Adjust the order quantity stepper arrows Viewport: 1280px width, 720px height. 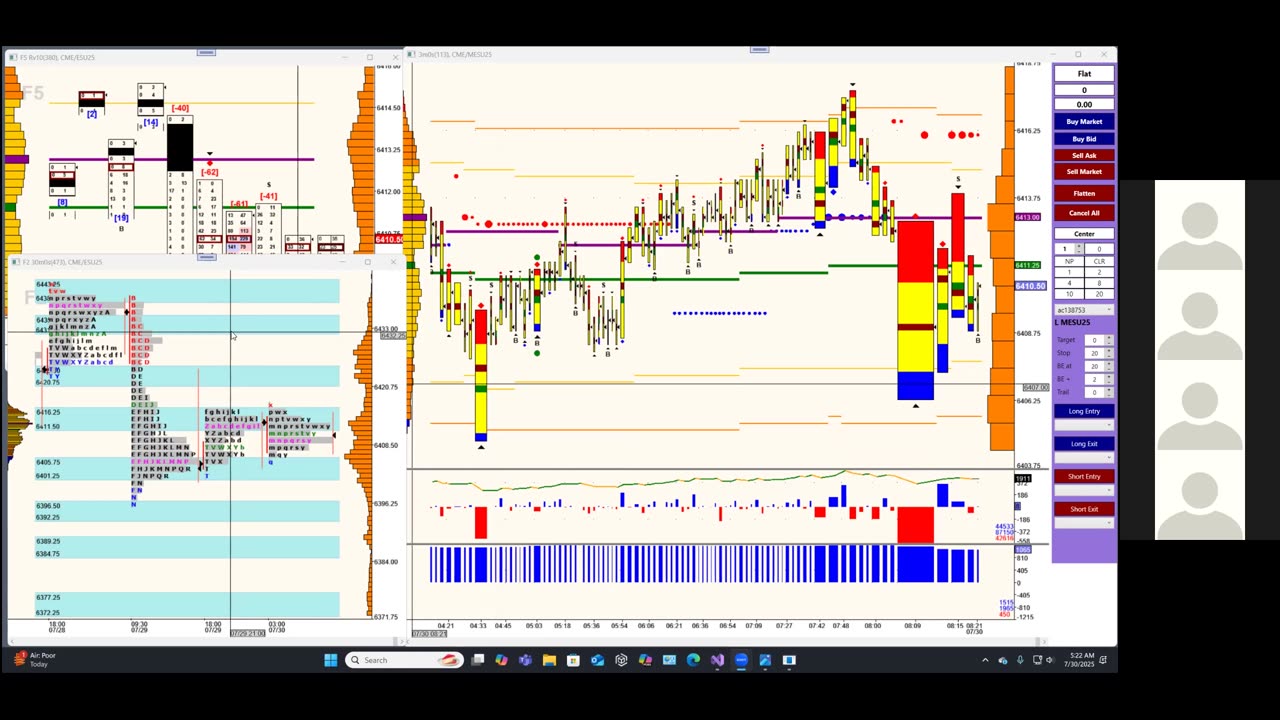tap(1078, 249)
